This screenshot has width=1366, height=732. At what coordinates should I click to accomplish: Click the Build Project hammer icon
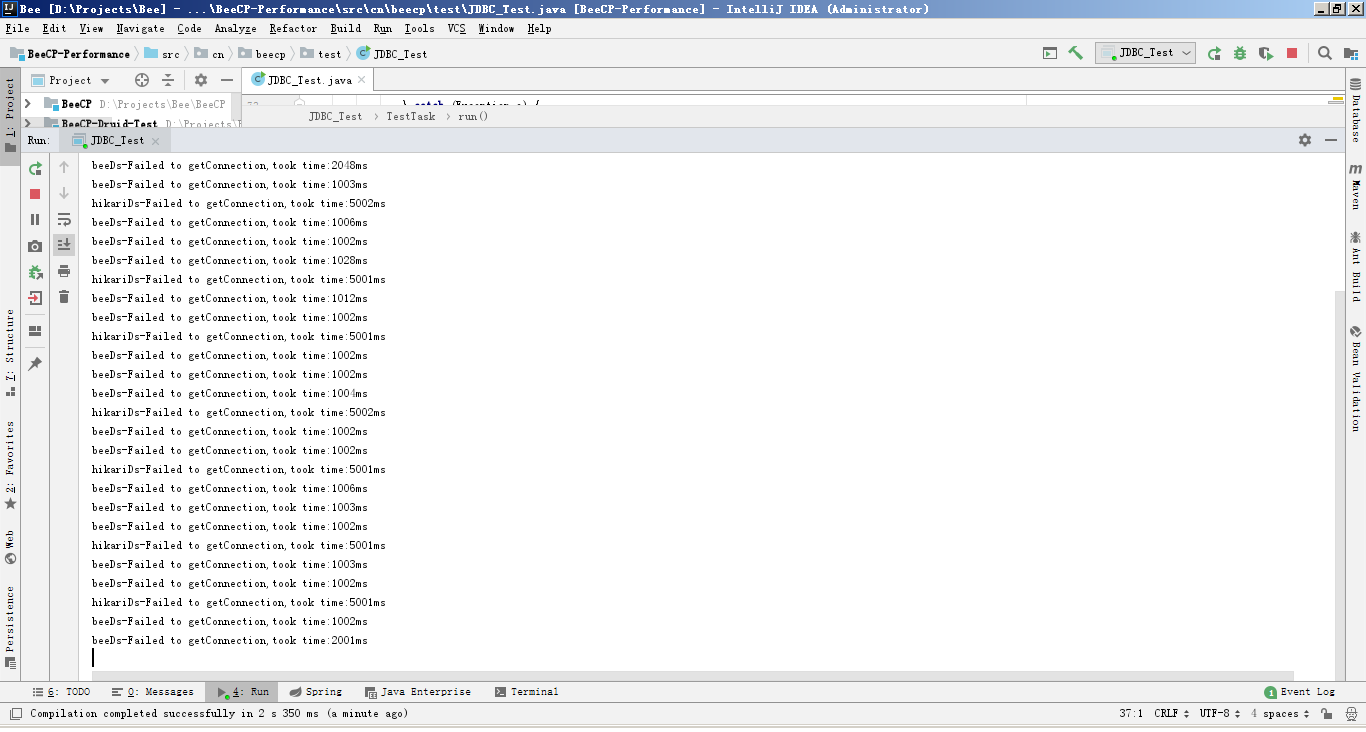pyautogui.click(x=1076, y=54)
